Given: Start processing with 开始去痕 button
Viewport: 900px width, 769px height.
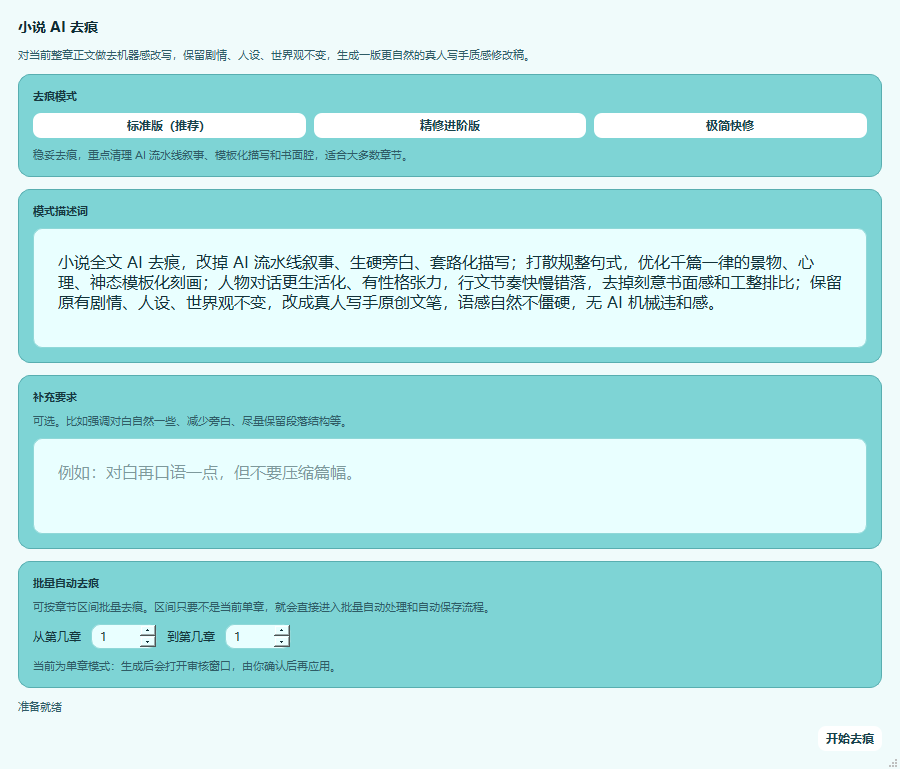Looking at the screenshot, I should click(849, 739).
